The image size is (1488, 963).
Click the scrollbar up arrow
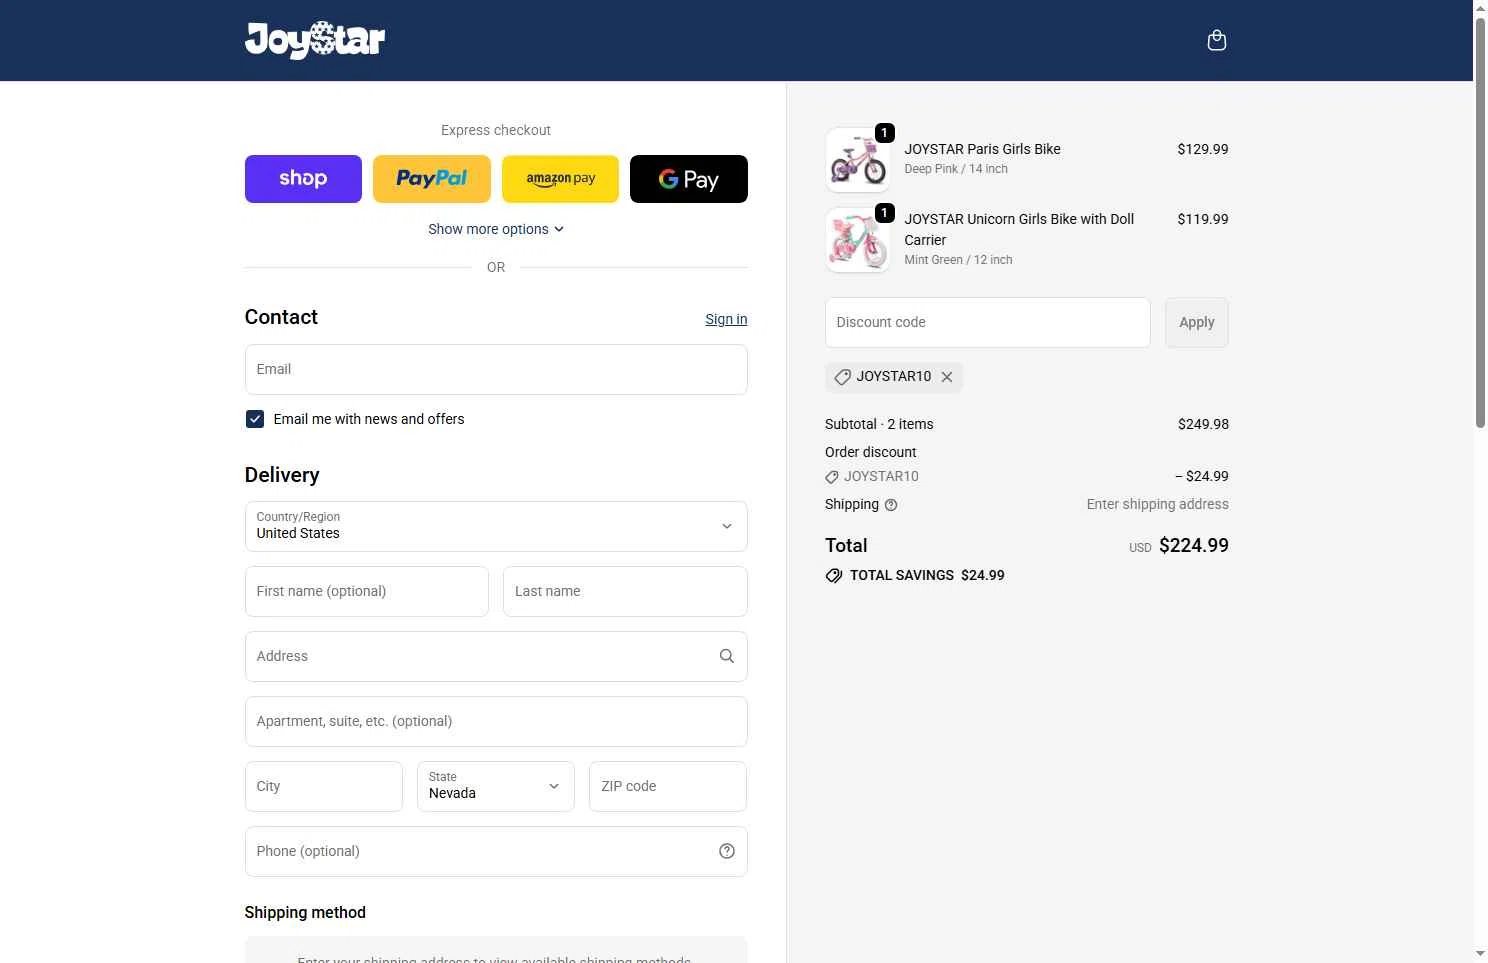point(1480,8)
